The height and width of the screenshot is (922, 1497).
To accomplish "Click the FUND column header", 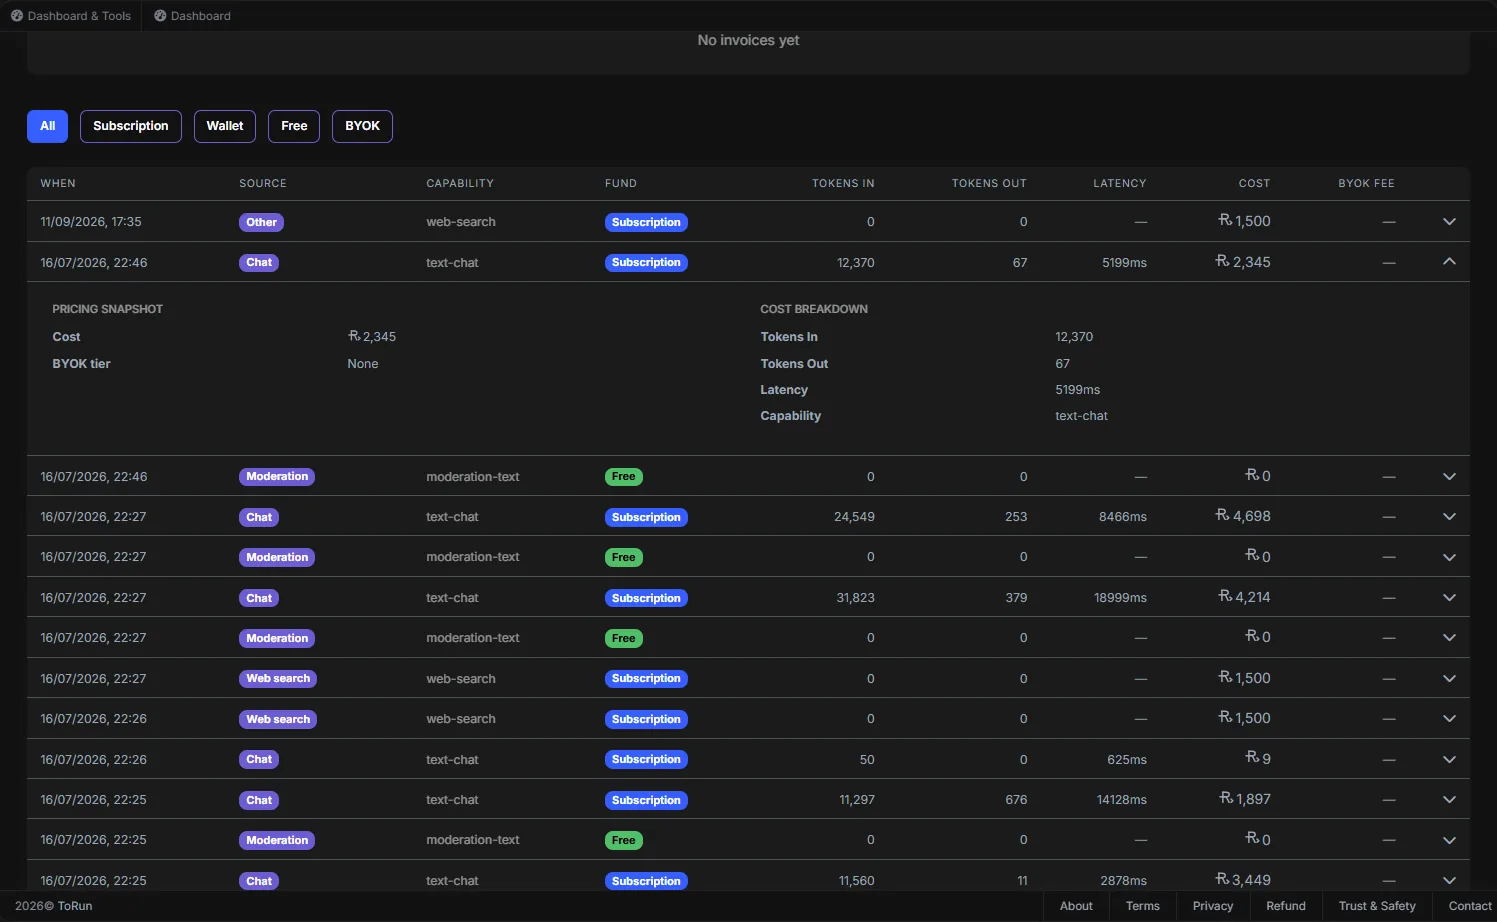I will click(621, 184).
